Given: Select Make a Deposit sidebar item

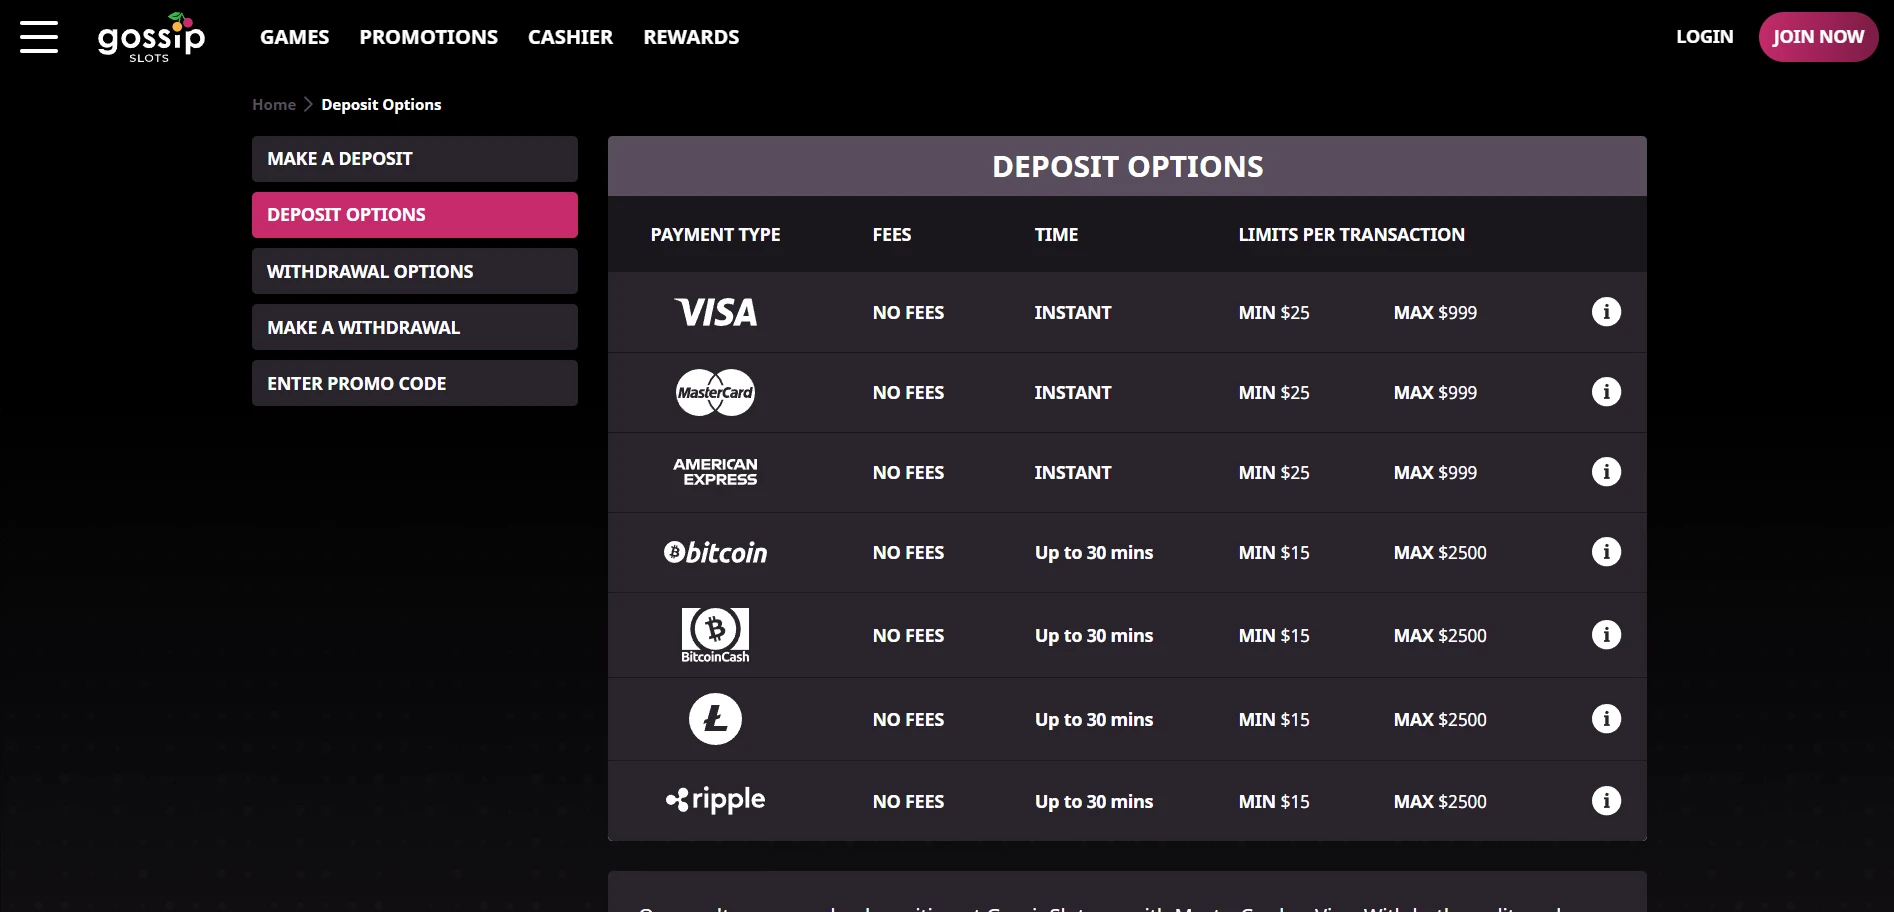Looking at the screenshot, I should click(415, 159).
